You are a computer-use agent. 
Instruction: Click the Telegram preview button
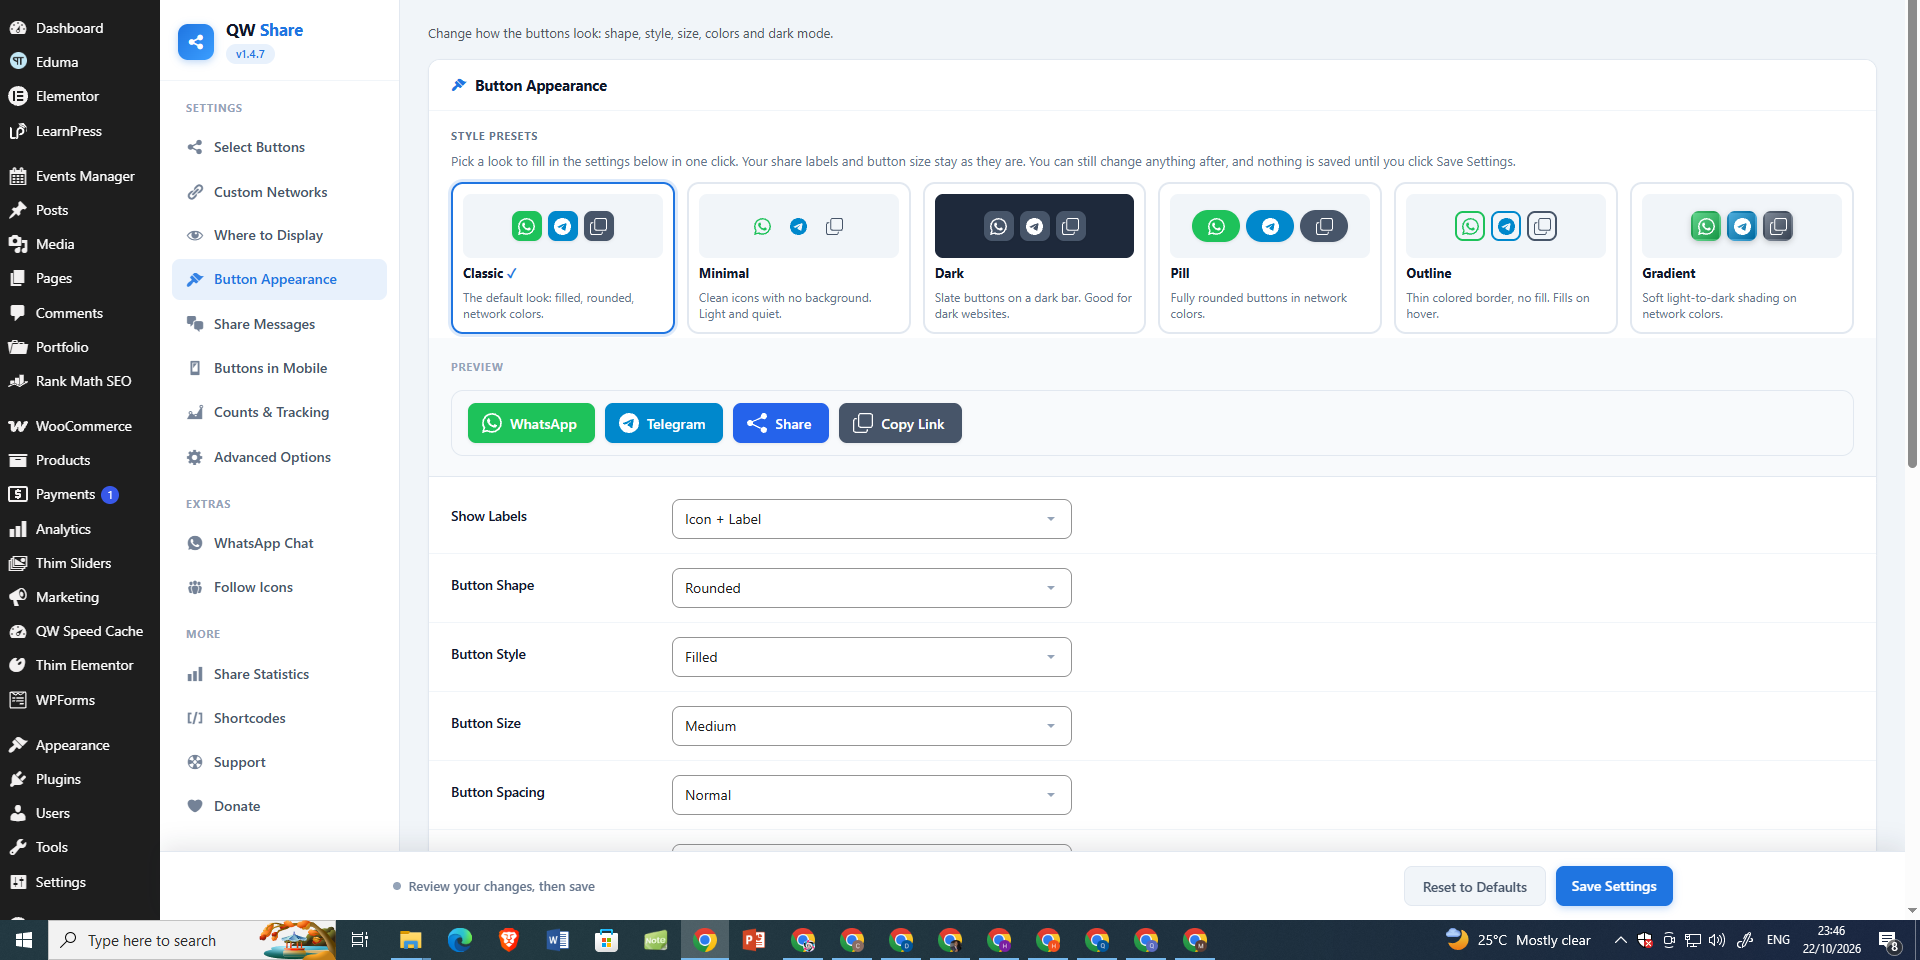[x=664, y=423]
